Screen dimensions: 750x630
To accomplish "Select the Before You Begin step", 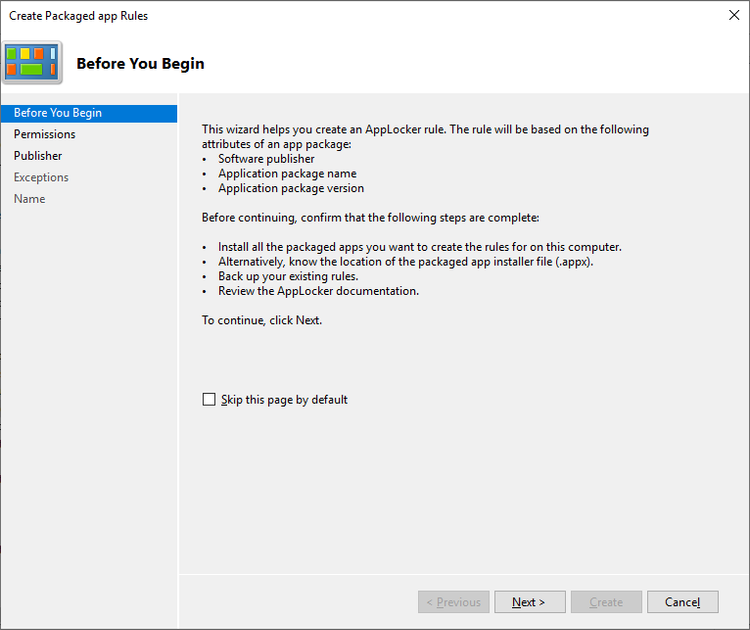I will (58, 113).
